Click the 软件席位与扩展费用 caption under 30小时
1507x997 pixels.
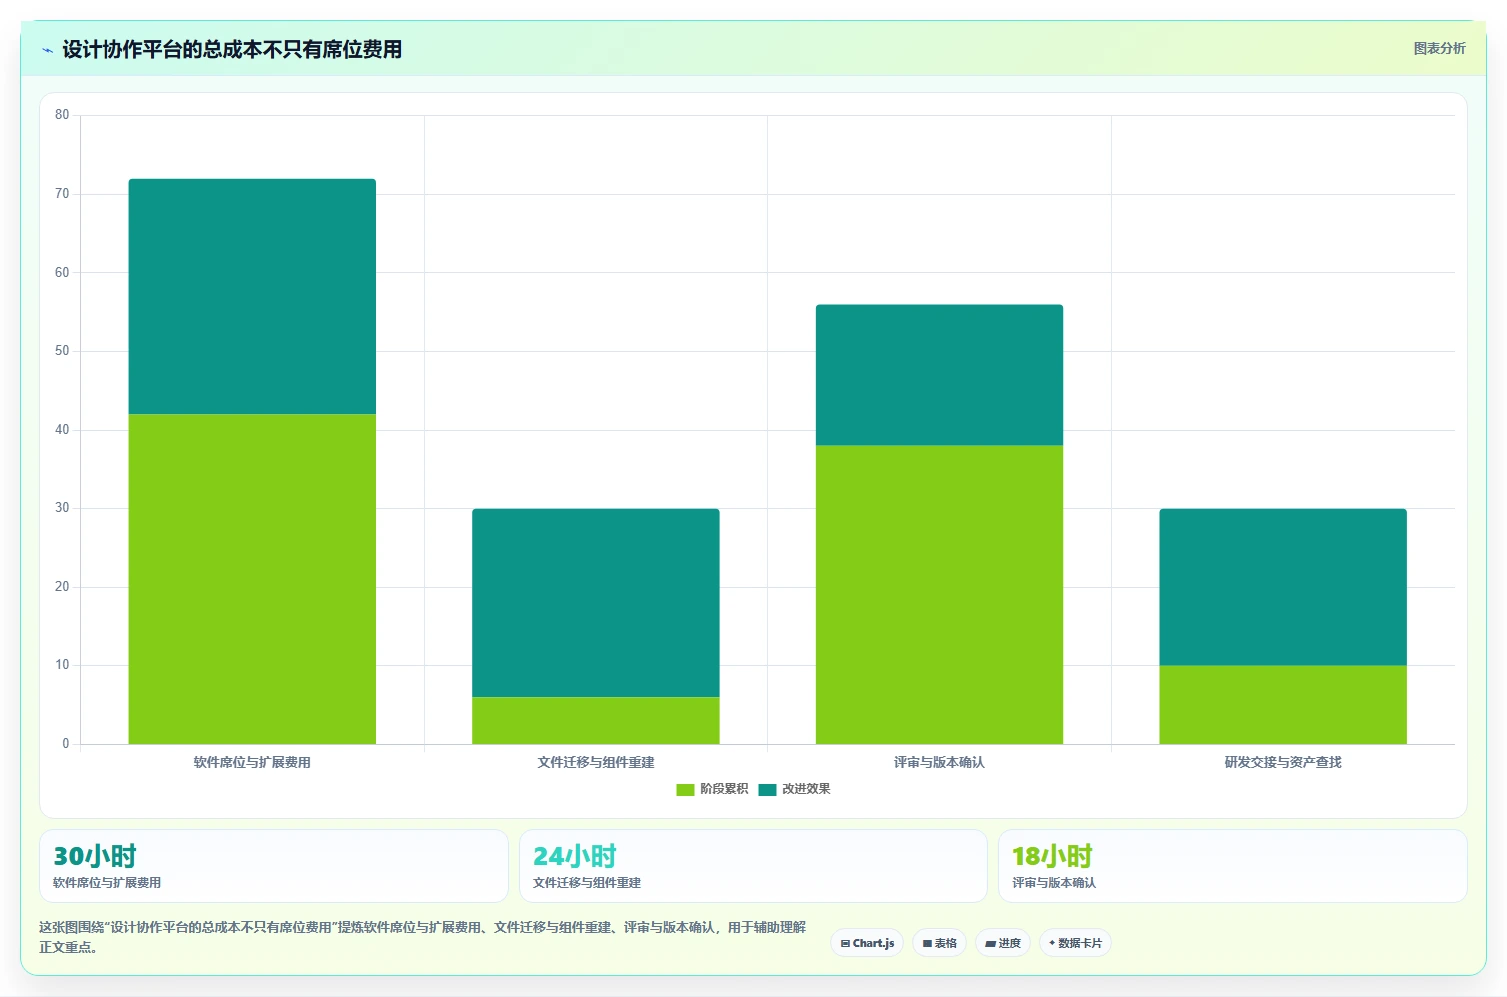[x=107, y=883]
